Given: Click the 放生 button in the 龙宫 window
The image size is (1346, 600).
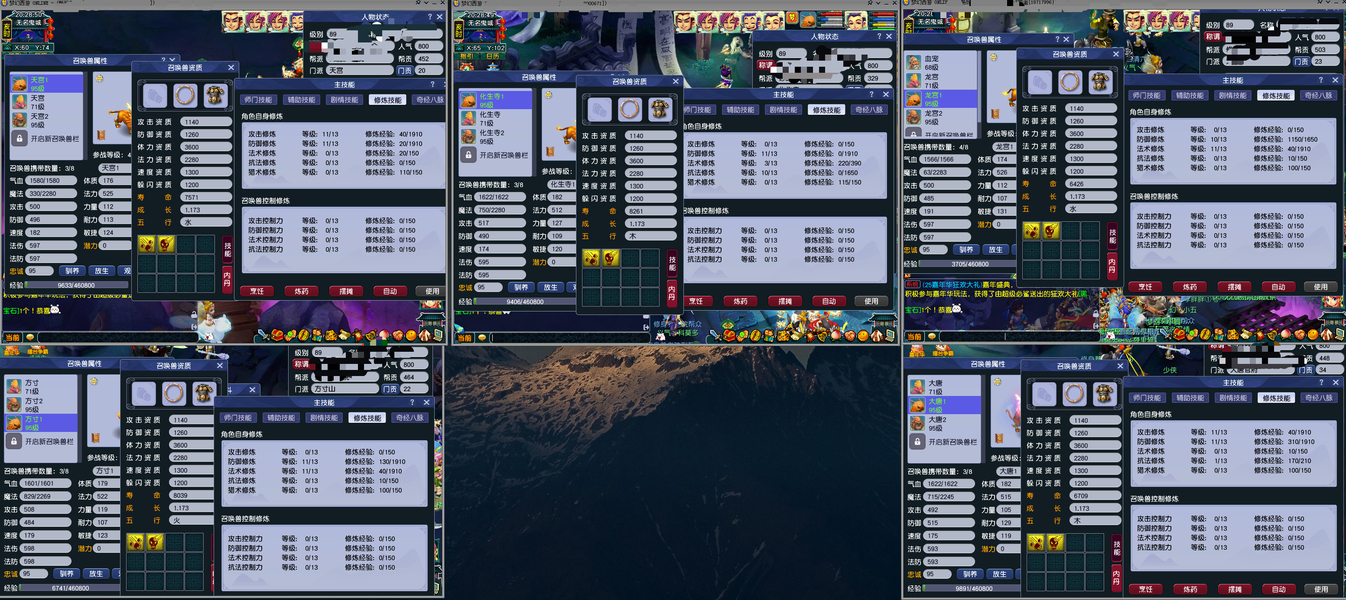Looking at the screenshot, I should click(x=996, y=250).
